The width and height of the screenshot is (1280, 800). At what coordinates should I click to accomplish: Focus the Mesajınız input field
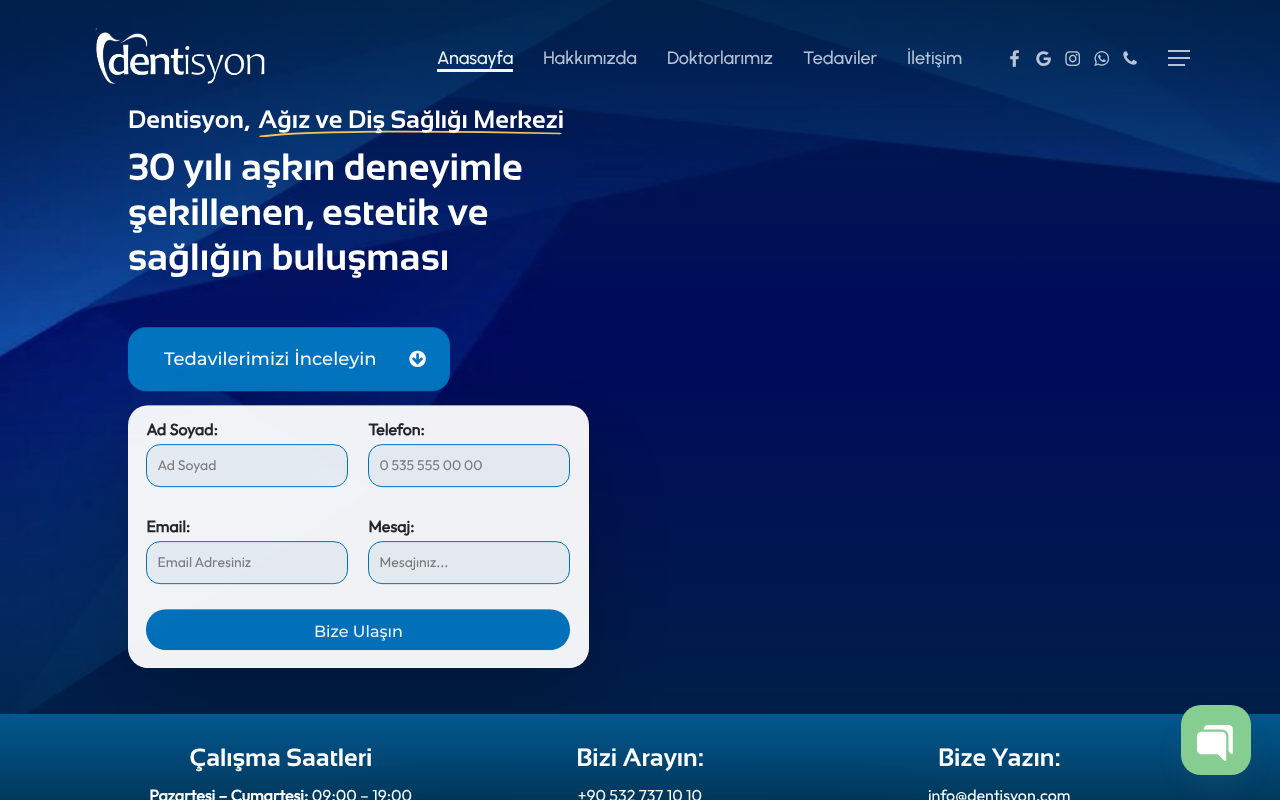tap(469, 563)
